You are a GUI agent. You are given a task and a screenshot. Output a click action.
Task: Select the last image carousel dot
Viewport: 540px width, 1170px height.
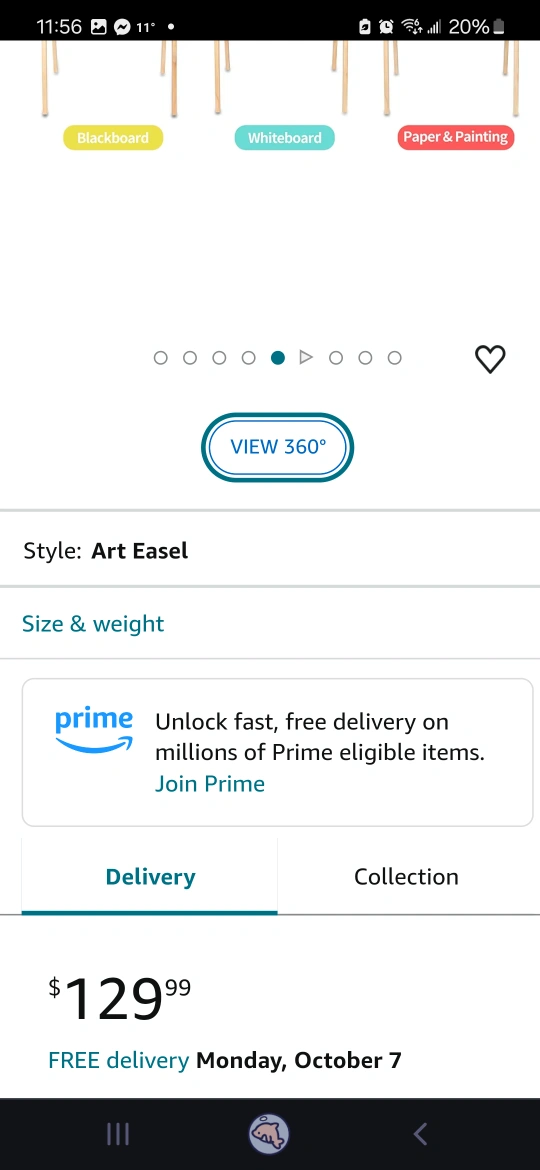point(395,358)
